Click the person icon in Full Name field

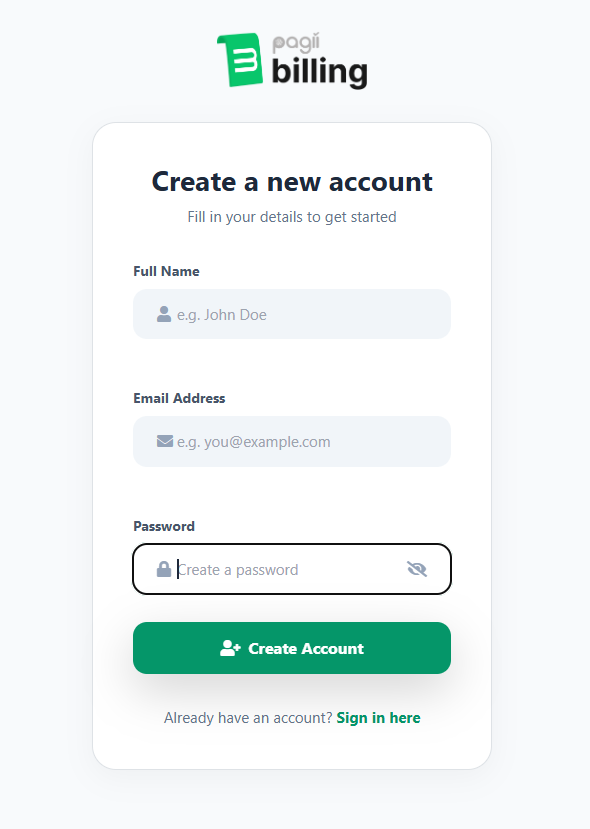tap(162, 314)
